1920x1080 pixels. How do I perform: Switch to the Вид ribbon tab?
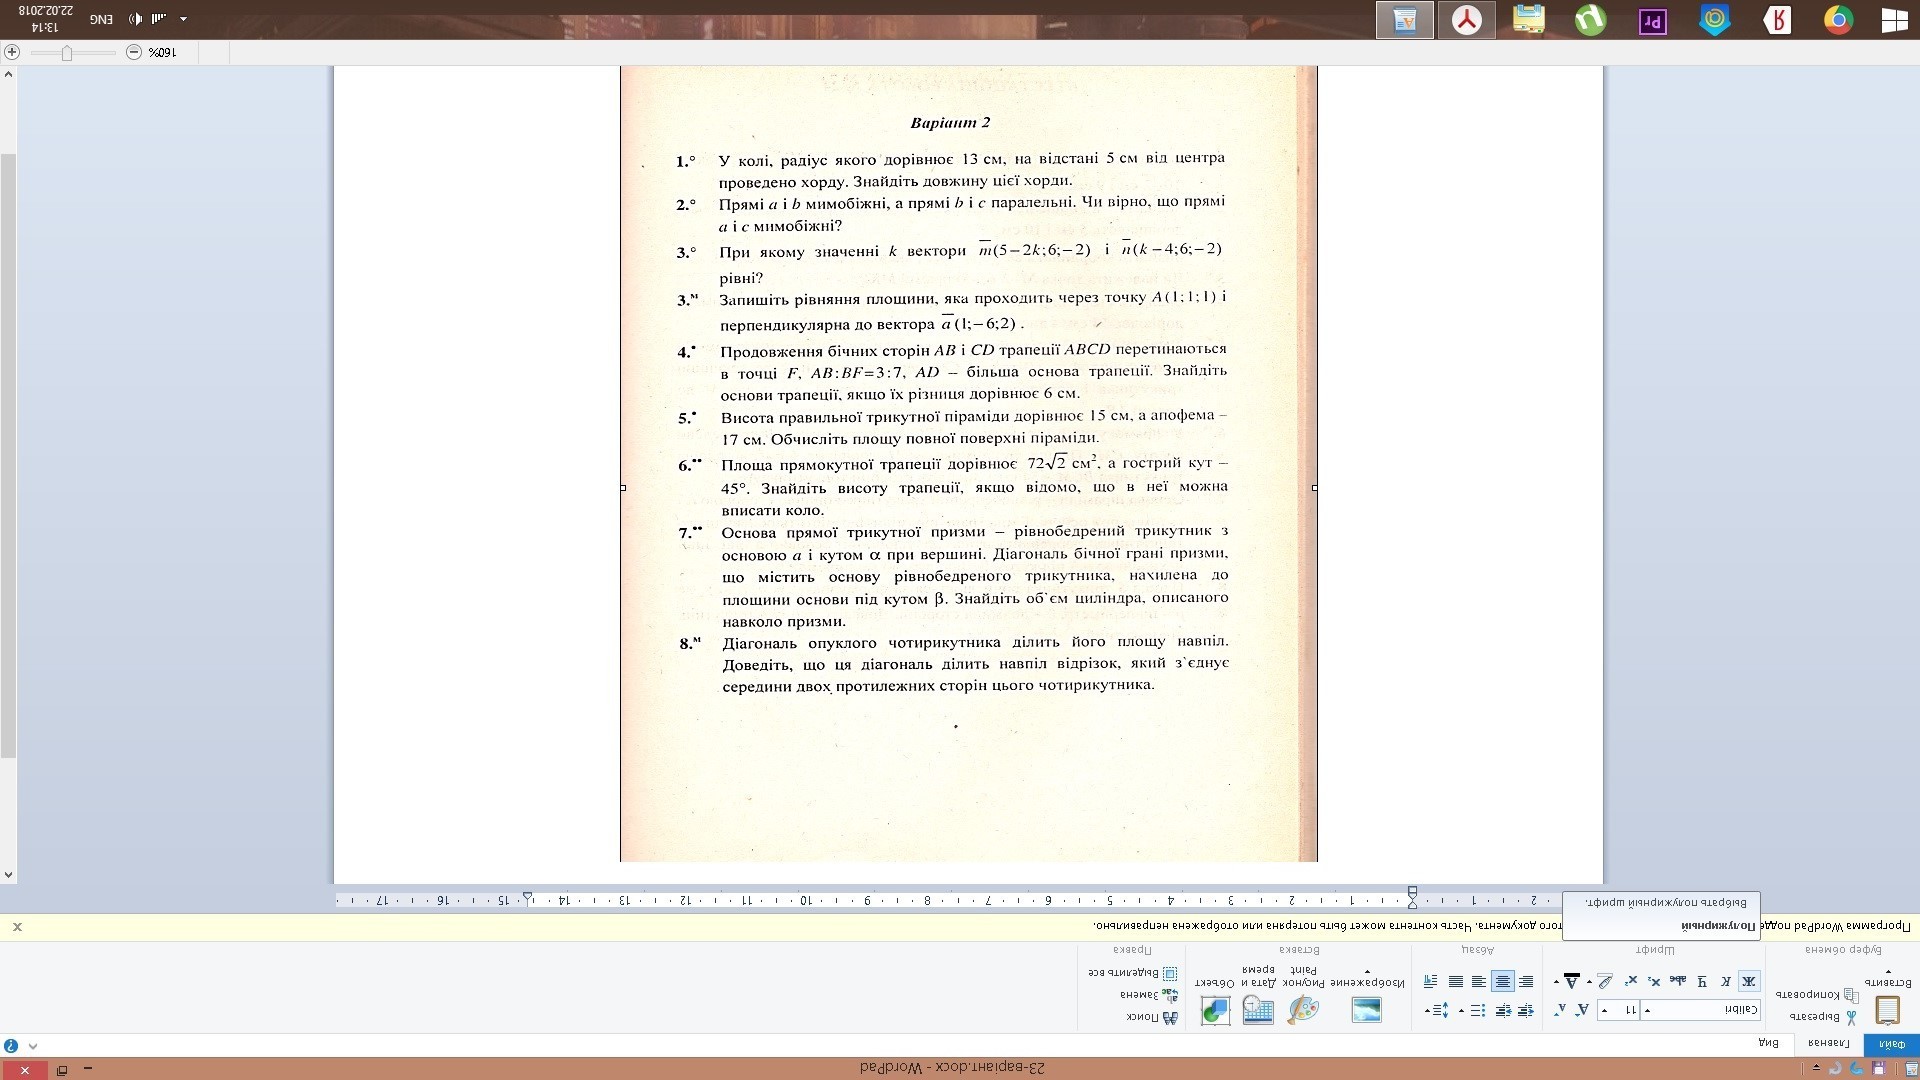click(1768, 1043)
